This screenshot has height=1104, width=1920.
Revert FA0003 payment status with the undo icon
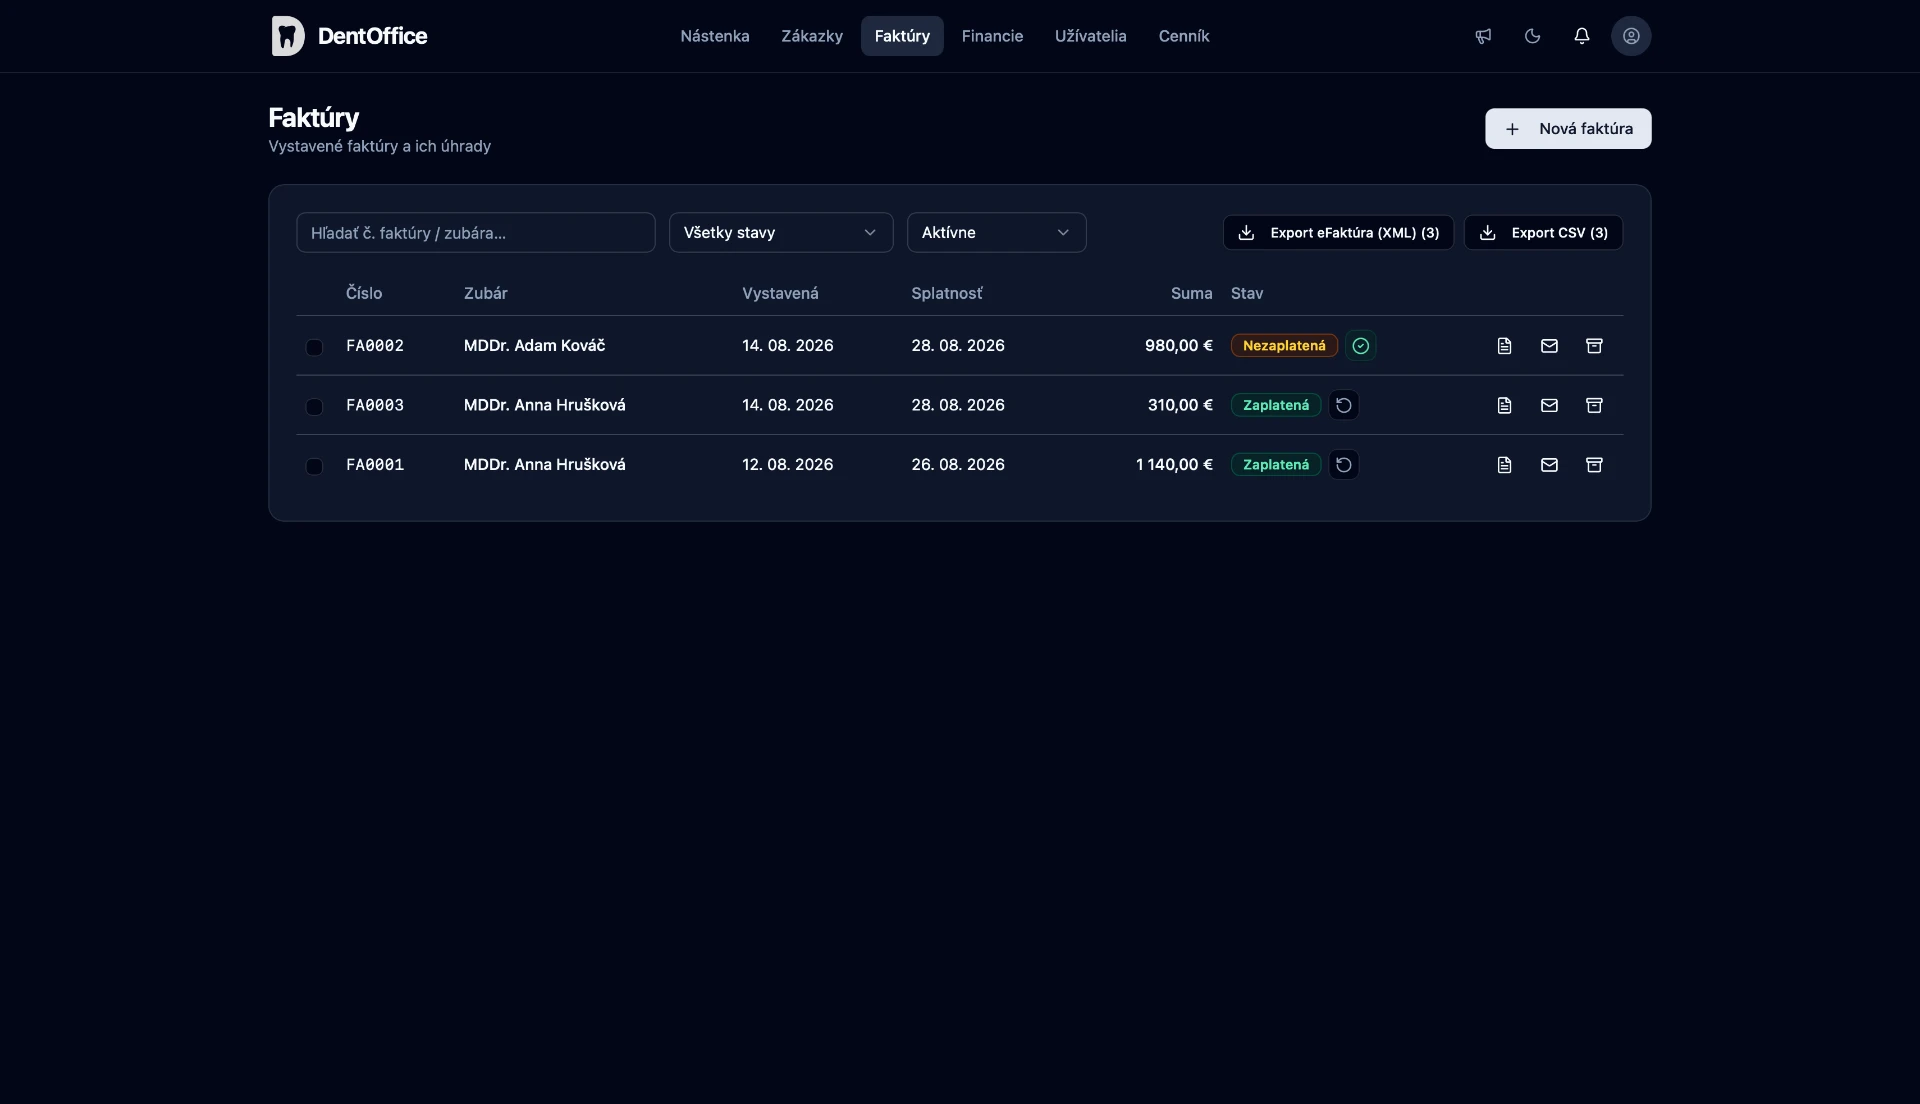[x=1344, y=405]
